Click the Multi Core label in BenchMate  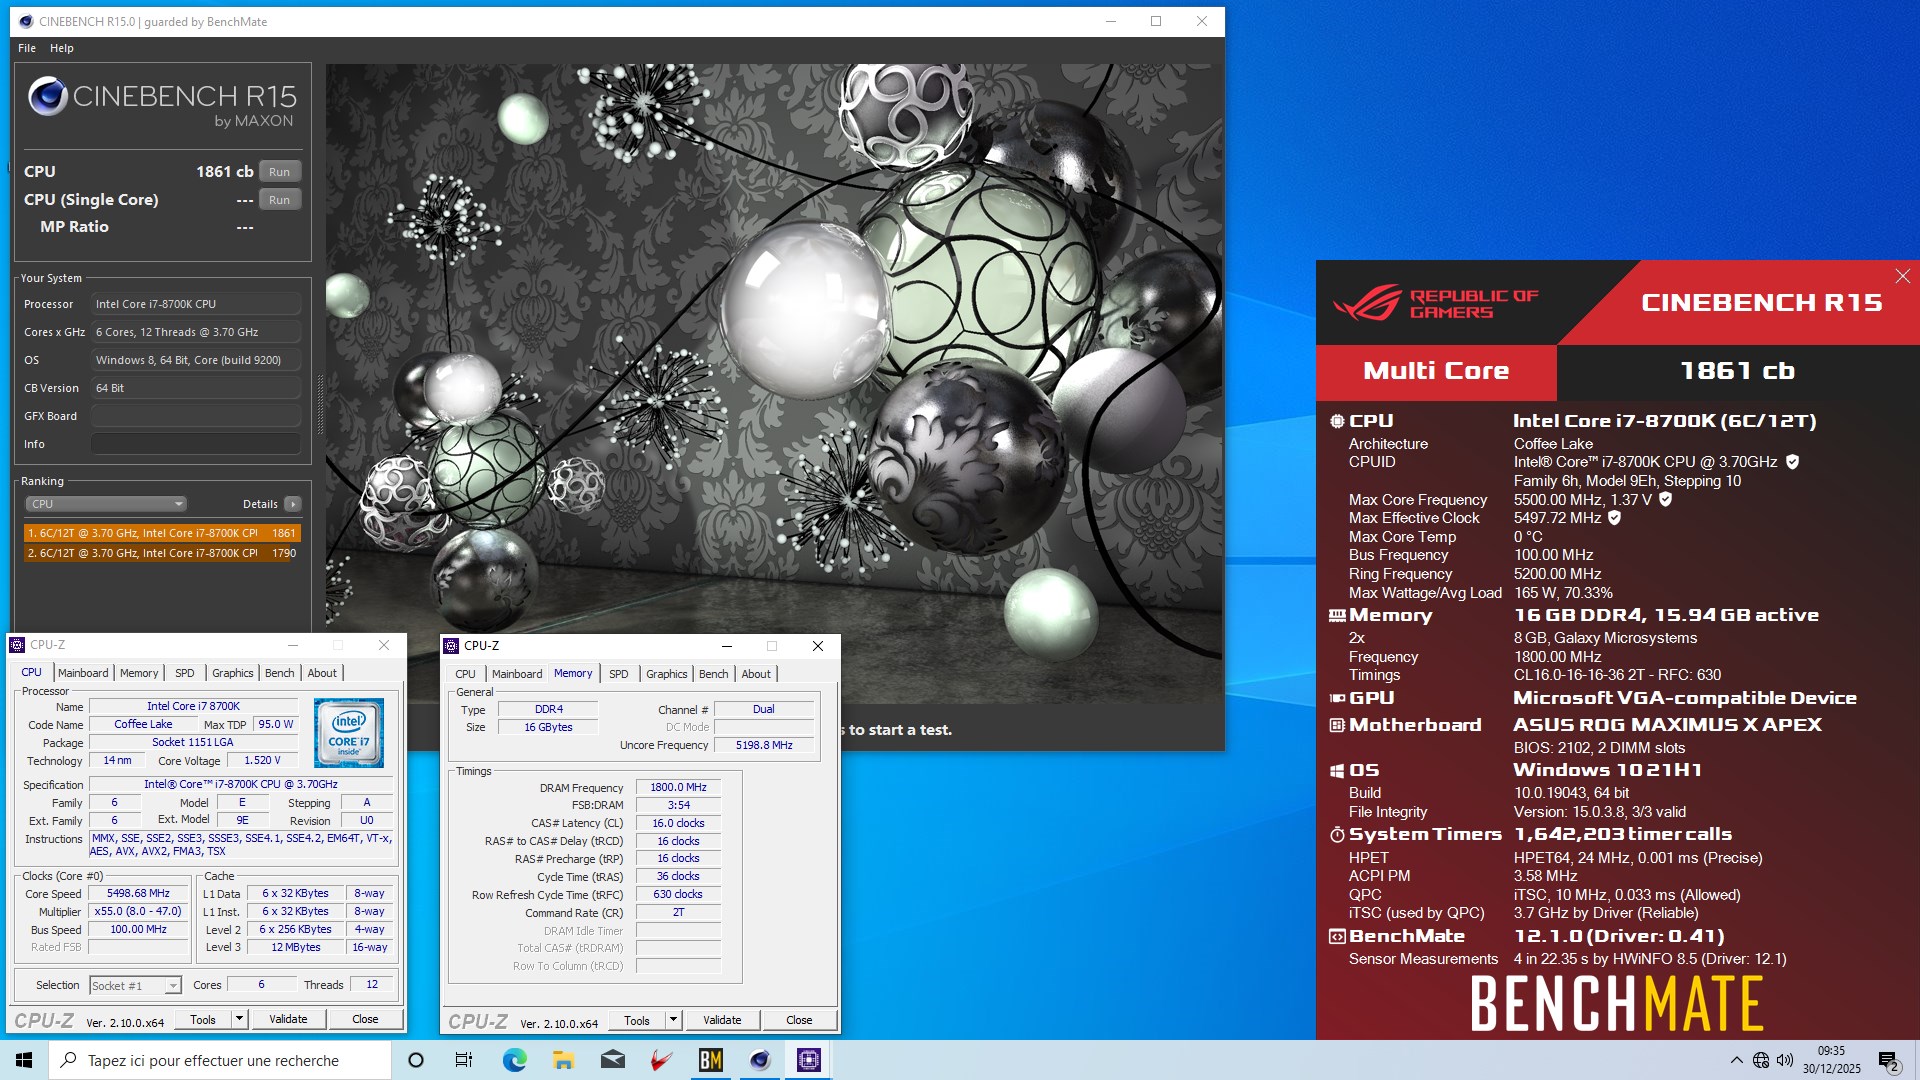(1436, 371)
